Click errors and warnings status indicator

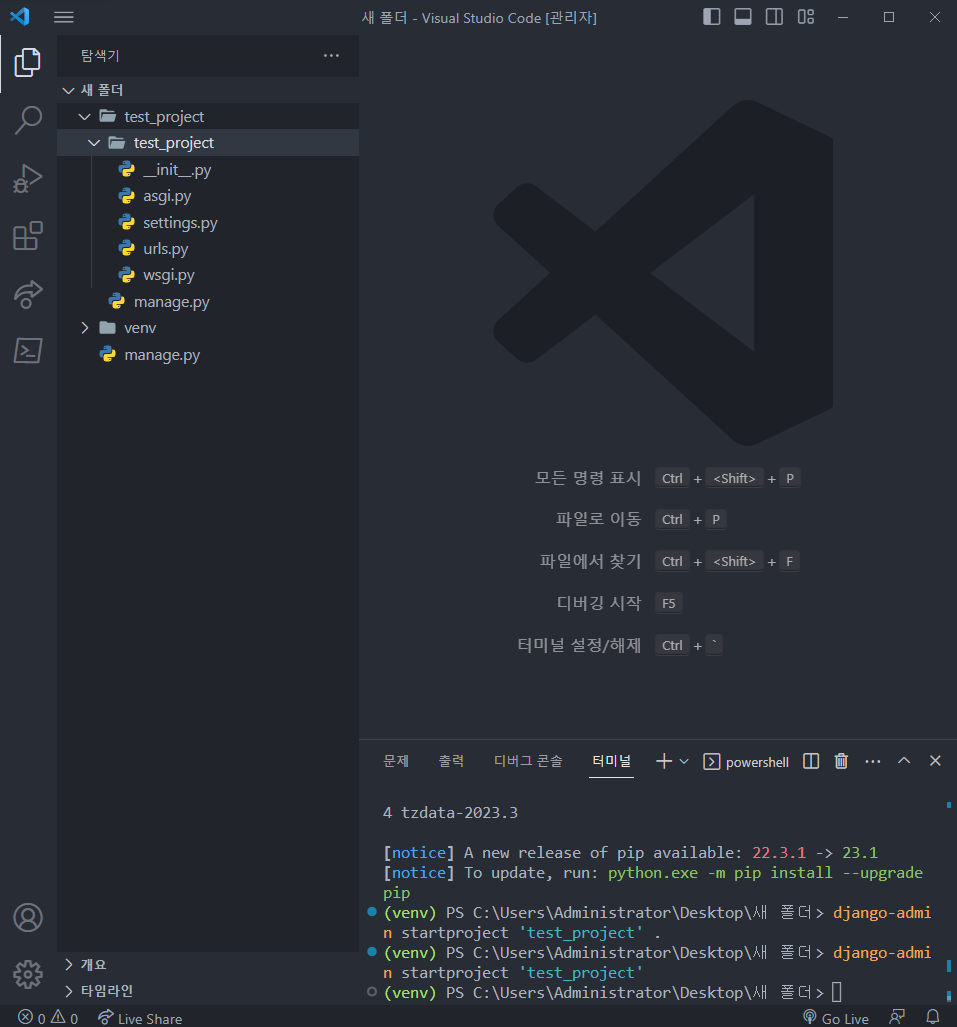click(48, 1018)
